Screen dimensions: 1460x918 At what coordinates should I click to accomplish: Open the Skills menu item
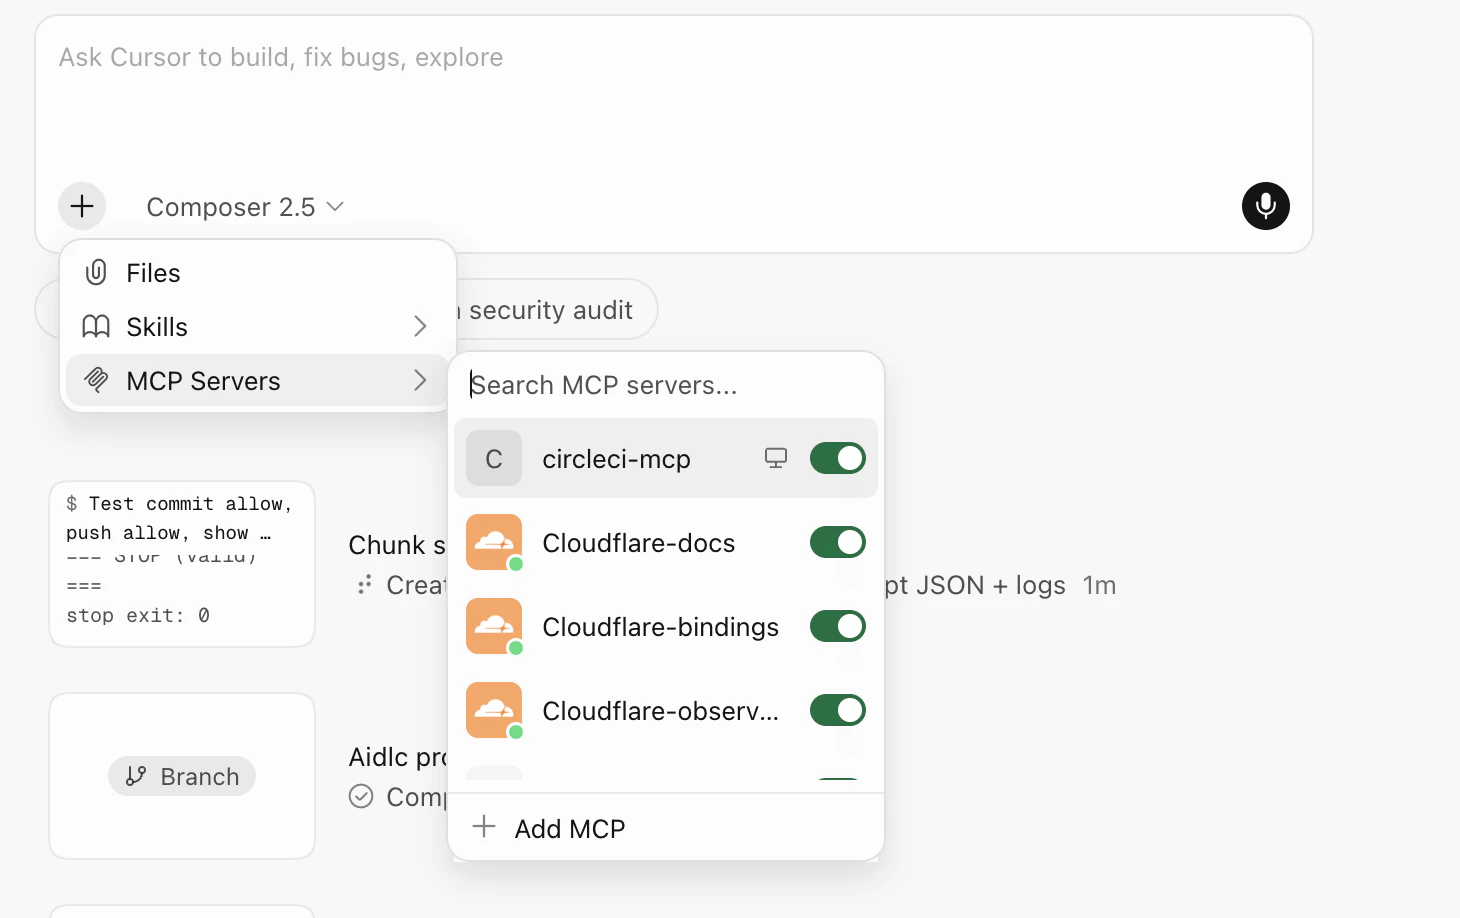(x=258, y=327)
